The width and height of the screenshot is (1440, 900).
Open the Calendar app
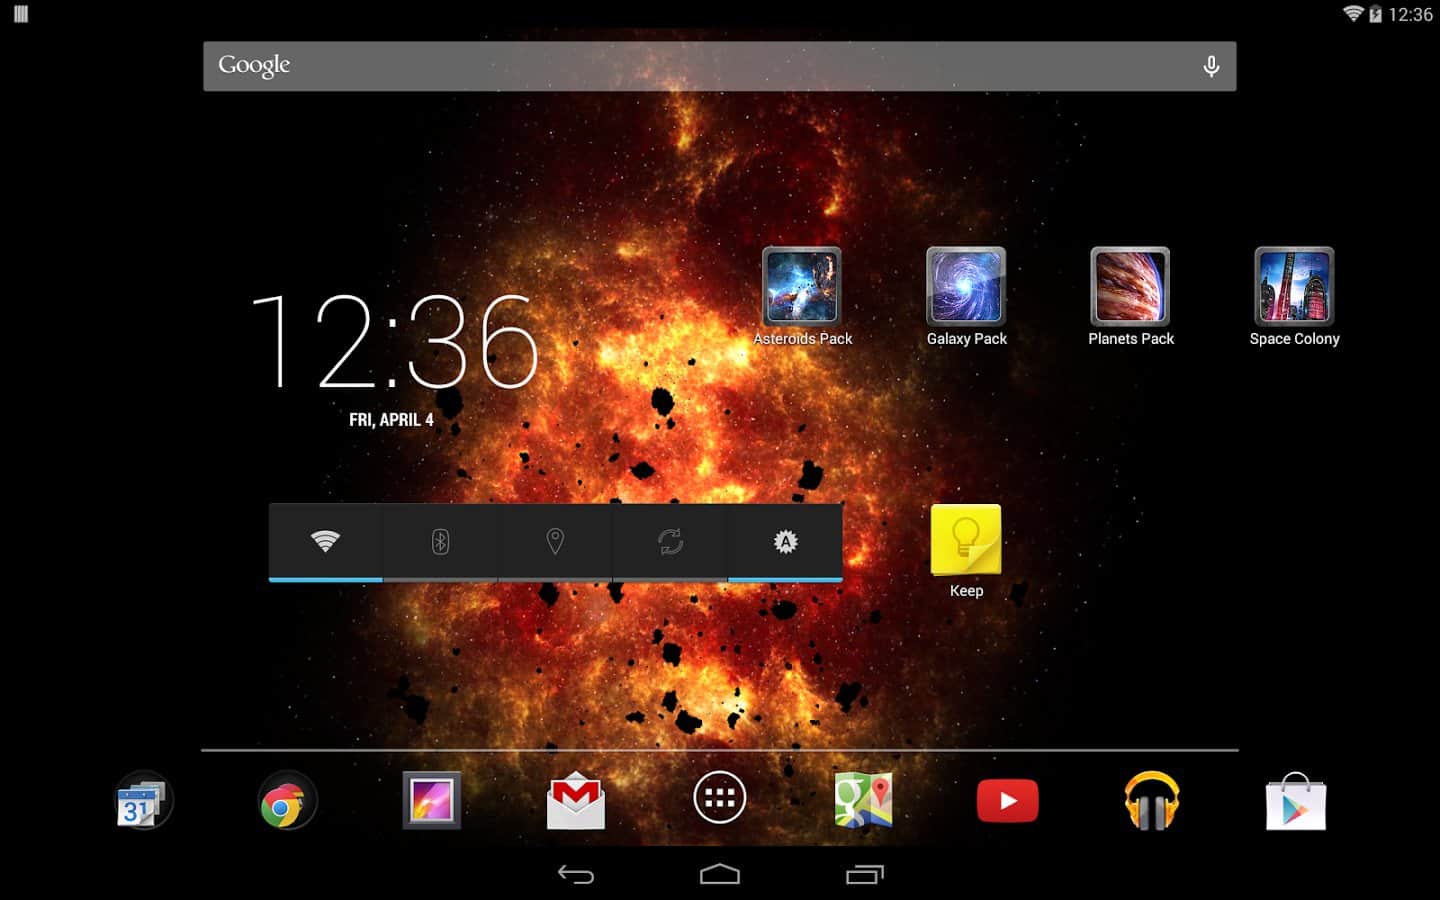143,801
